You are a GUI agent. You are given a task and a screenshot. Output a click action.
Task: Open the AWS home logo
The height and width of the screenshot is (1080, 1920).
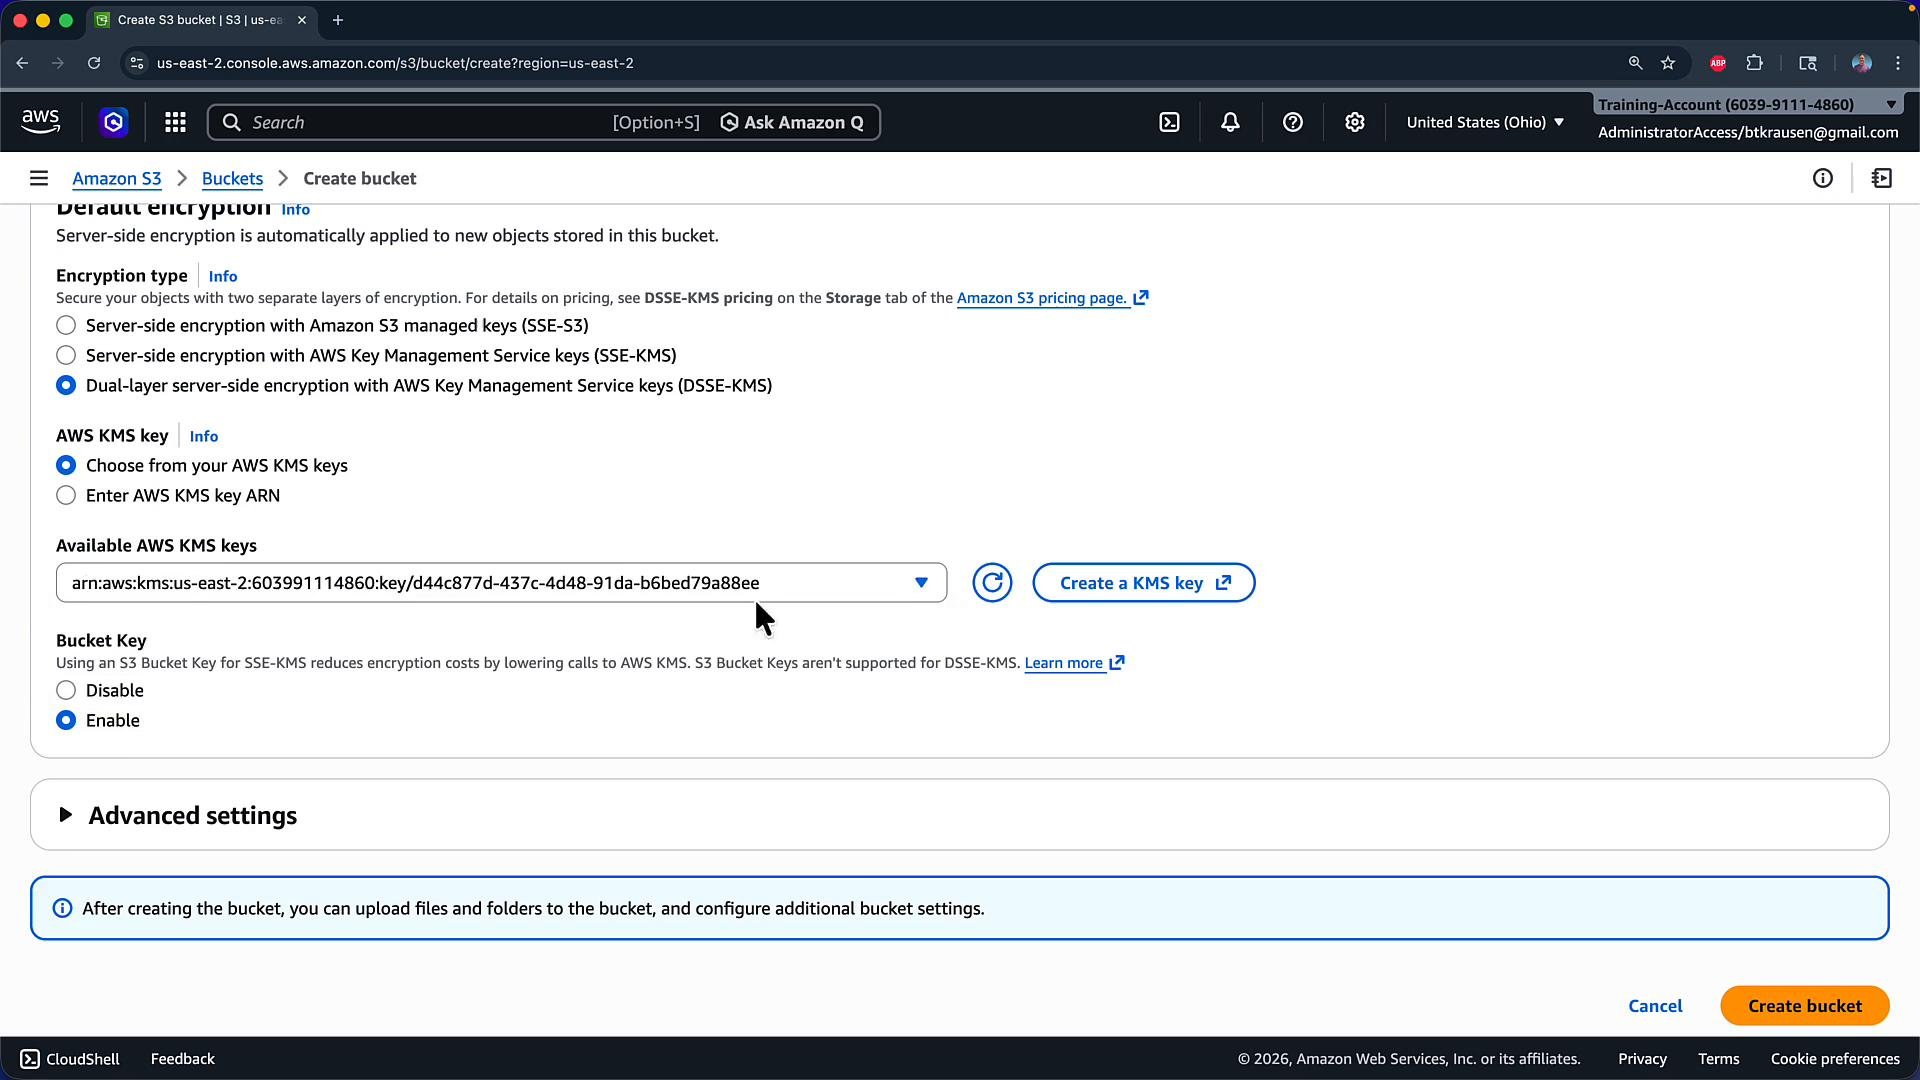click(x=40, y=122)
